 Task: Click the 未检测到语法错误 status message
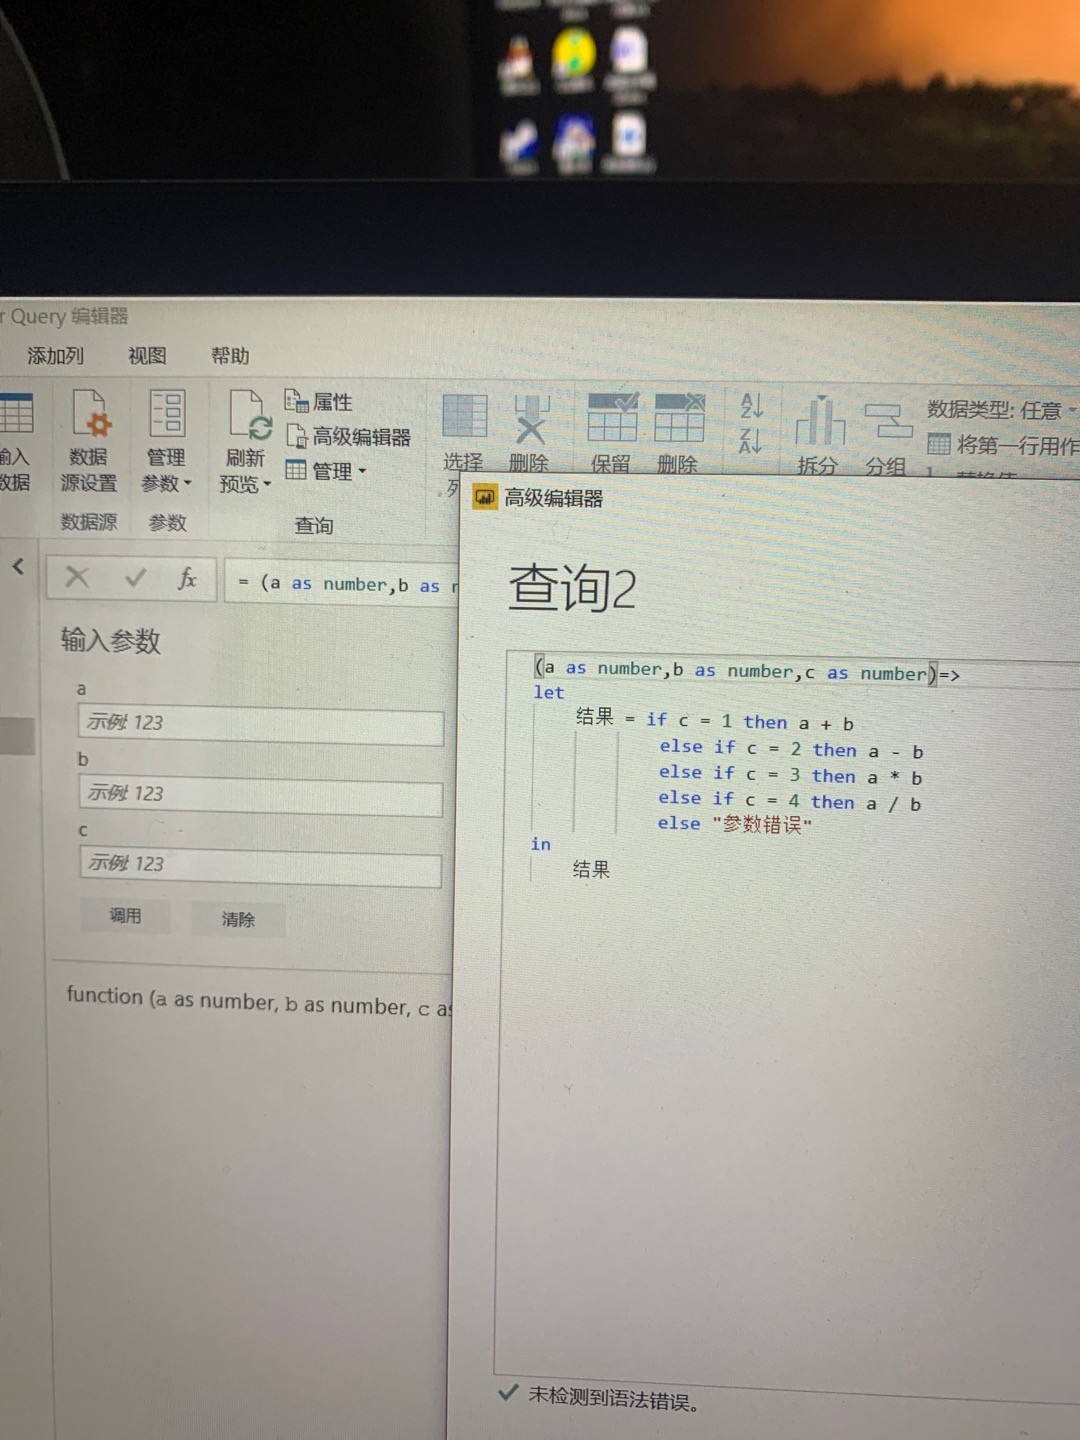tap(613, 1398)
